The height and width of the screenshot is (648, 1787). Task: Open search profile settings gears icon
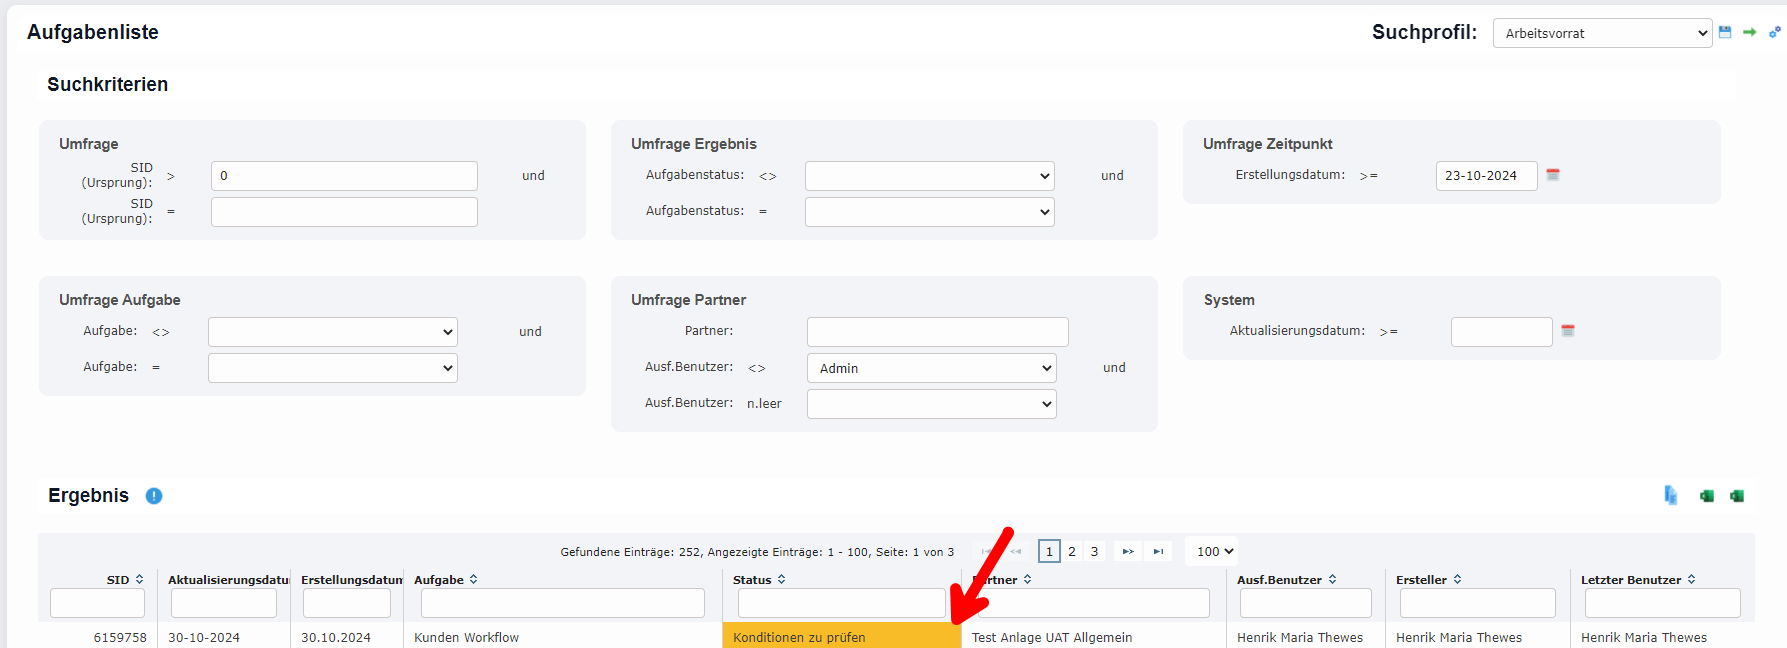[x=1774, y=32]
